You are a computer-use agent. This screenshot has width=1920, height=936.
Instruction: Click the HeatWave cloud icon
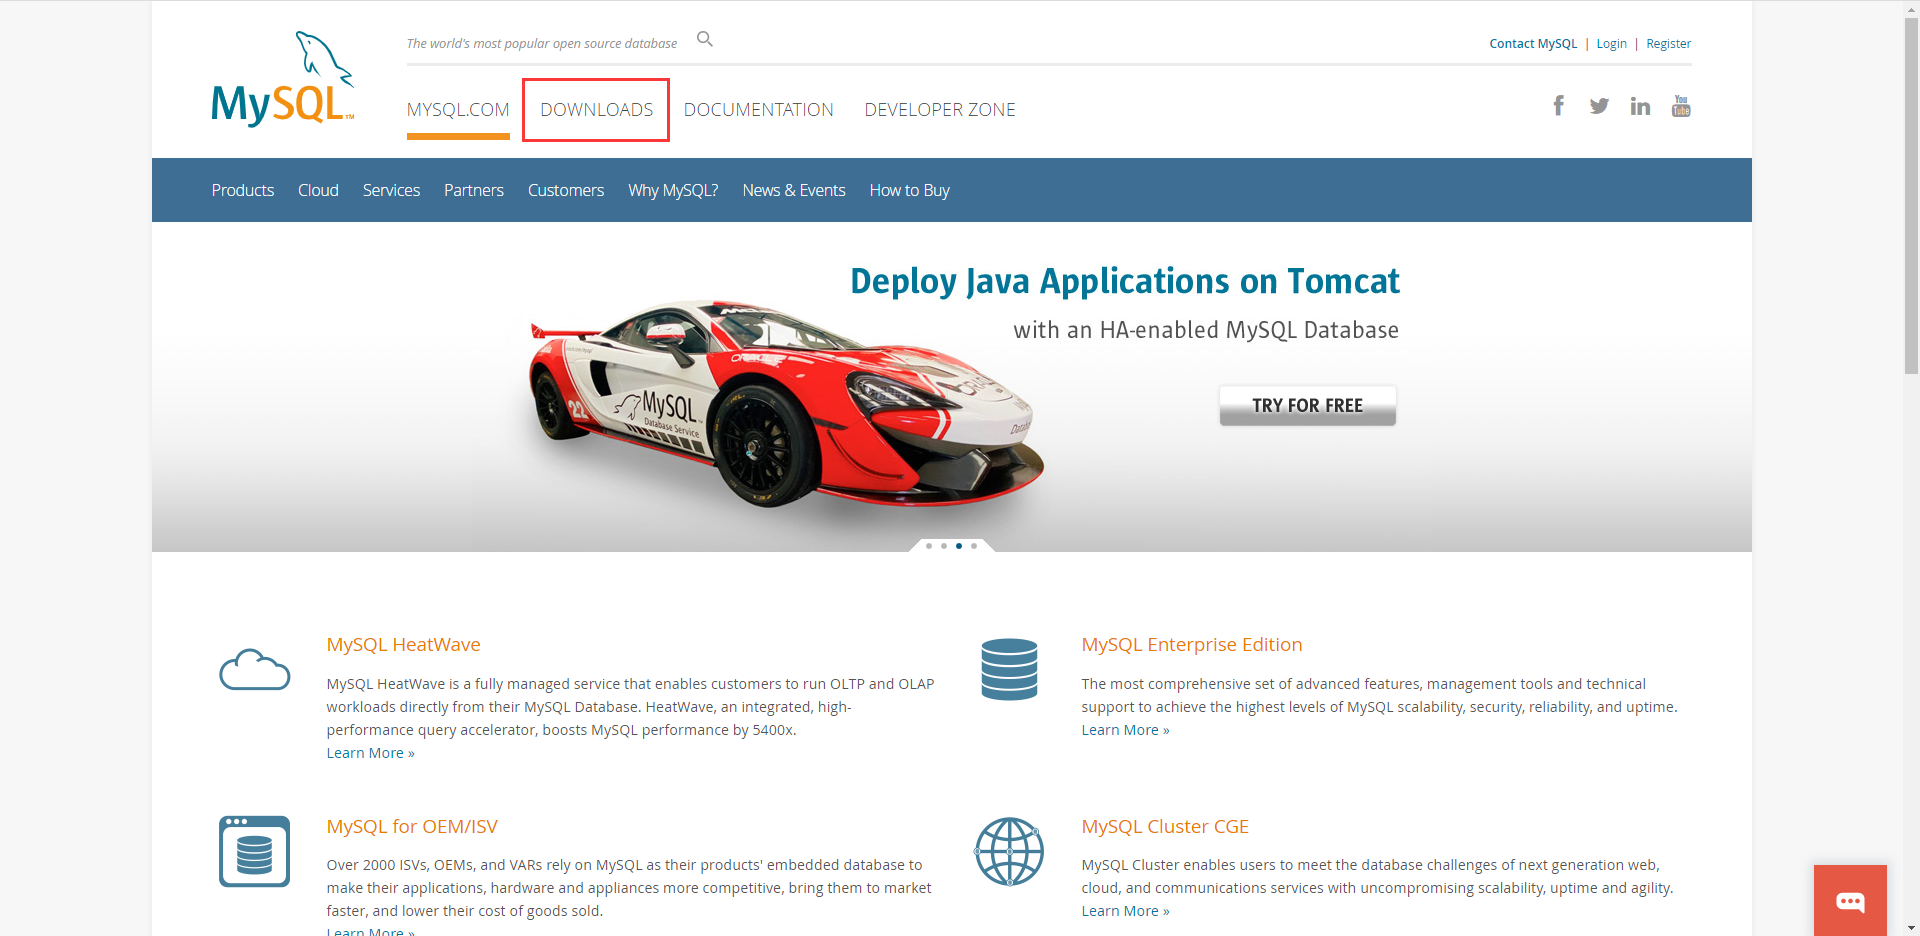point(255,669)
